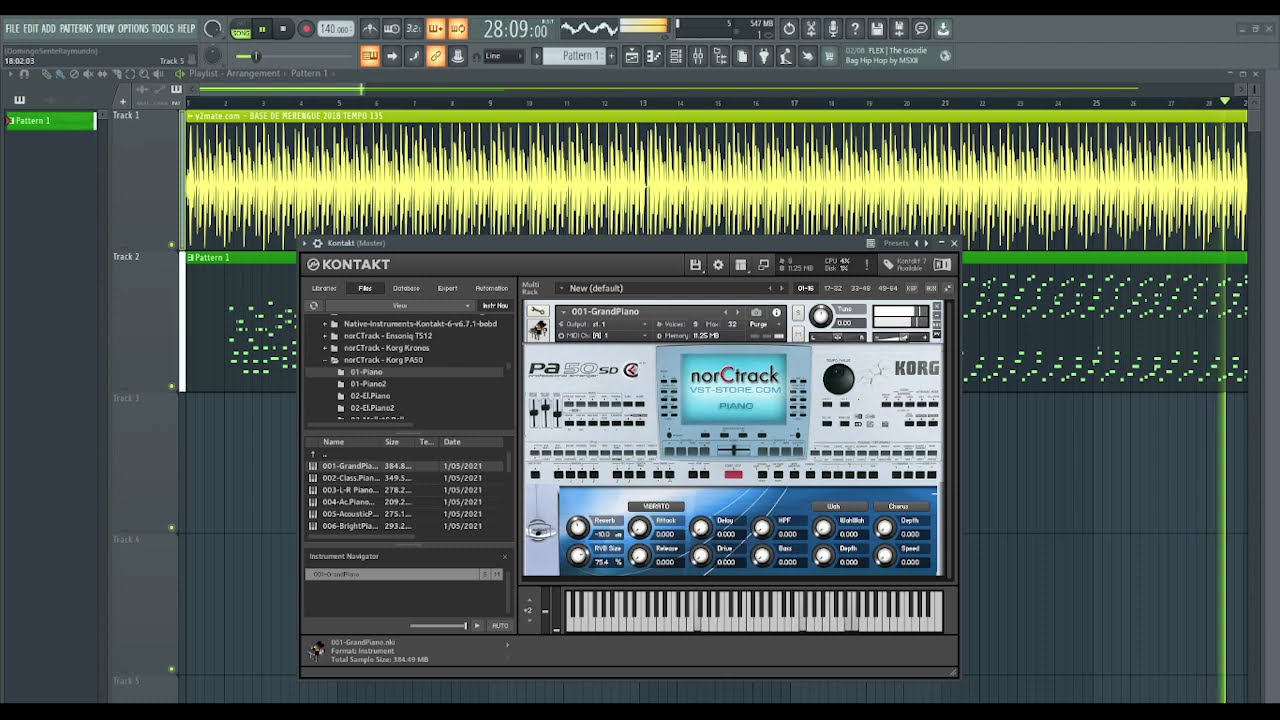Toggle the link/chain icon in FL toolbar
This screenshot has width=1280, height=720.
(x=436, y=56)
